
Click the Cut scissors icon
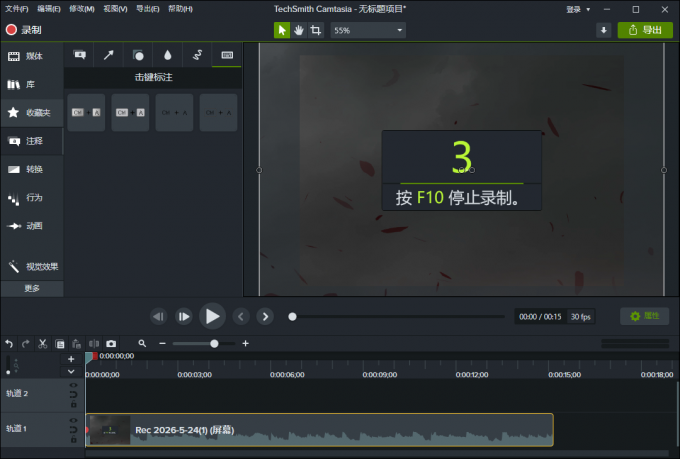point(42,344)
